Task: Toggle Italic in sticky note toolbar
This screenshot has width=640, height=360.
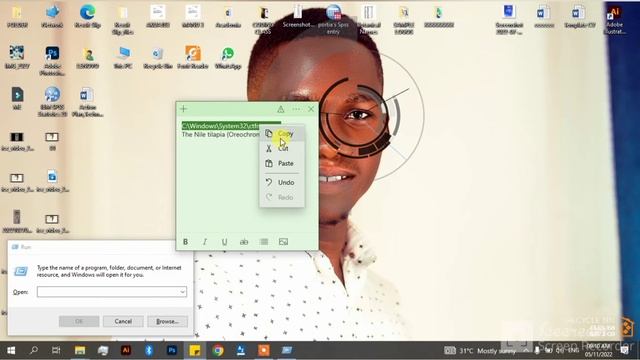Action: pyautogui.click(x=205, y=242)
